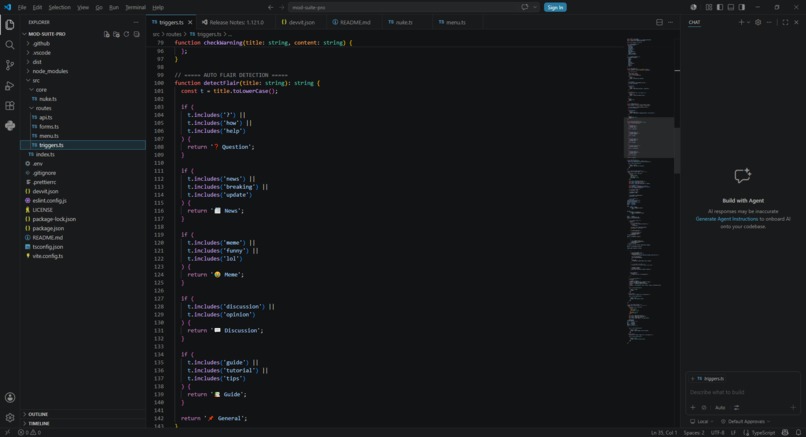This screenshot has height=437, width=806.
Task: Maximize the chat panel
Action: click(785, 22)
